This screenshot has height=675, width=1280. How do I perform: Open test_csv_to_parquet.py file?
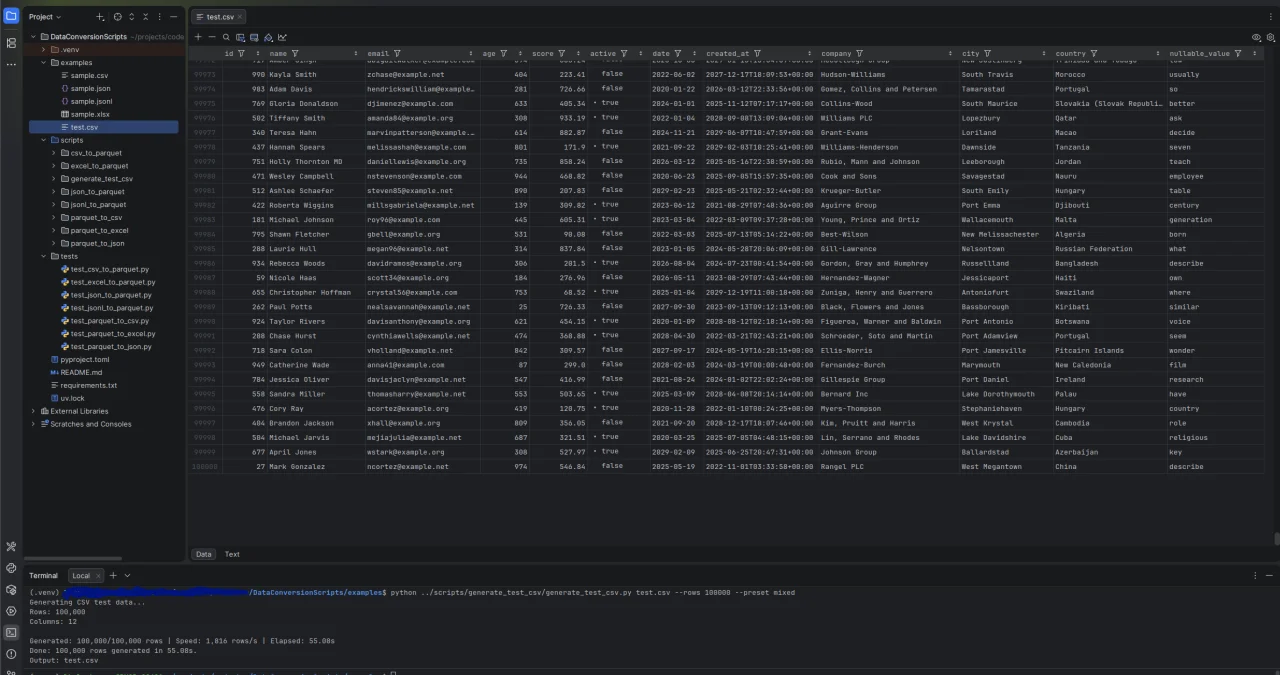(x=108, y=269)
